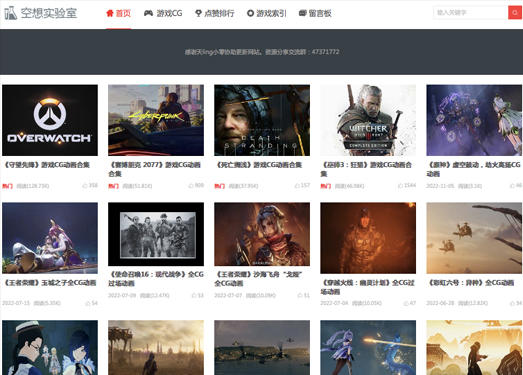This screenshot has height=375, width=523.
Task: Open 《使命召唤16：现代战争》全CG过场动画 title
Action: tap(156, 279)
